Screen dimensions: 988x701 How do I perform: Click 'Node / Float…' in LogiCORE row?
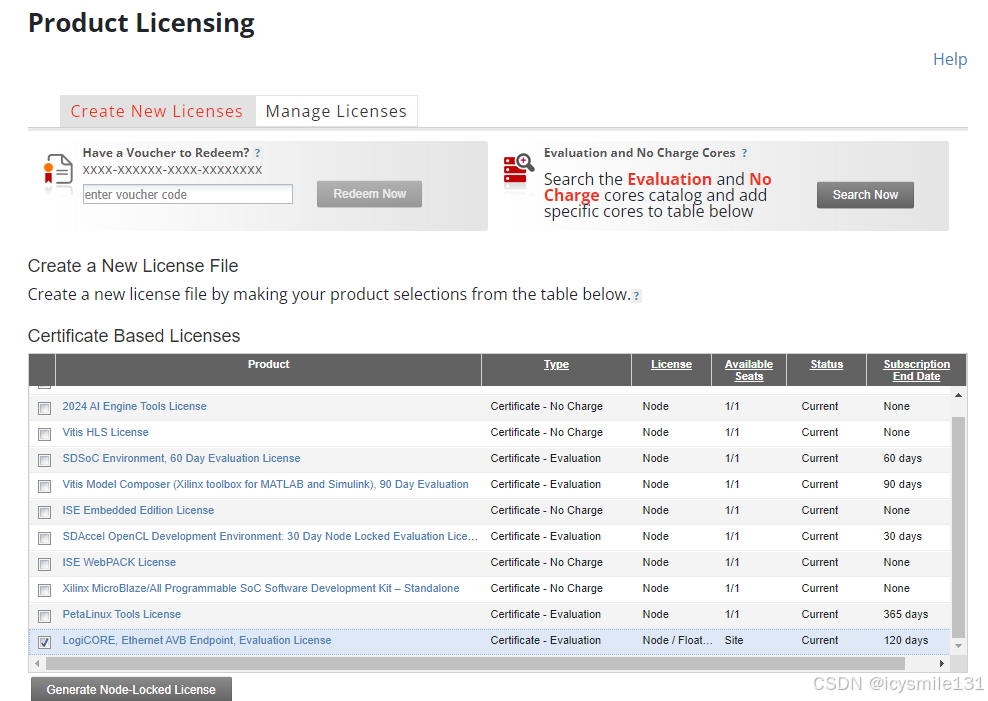677,640
